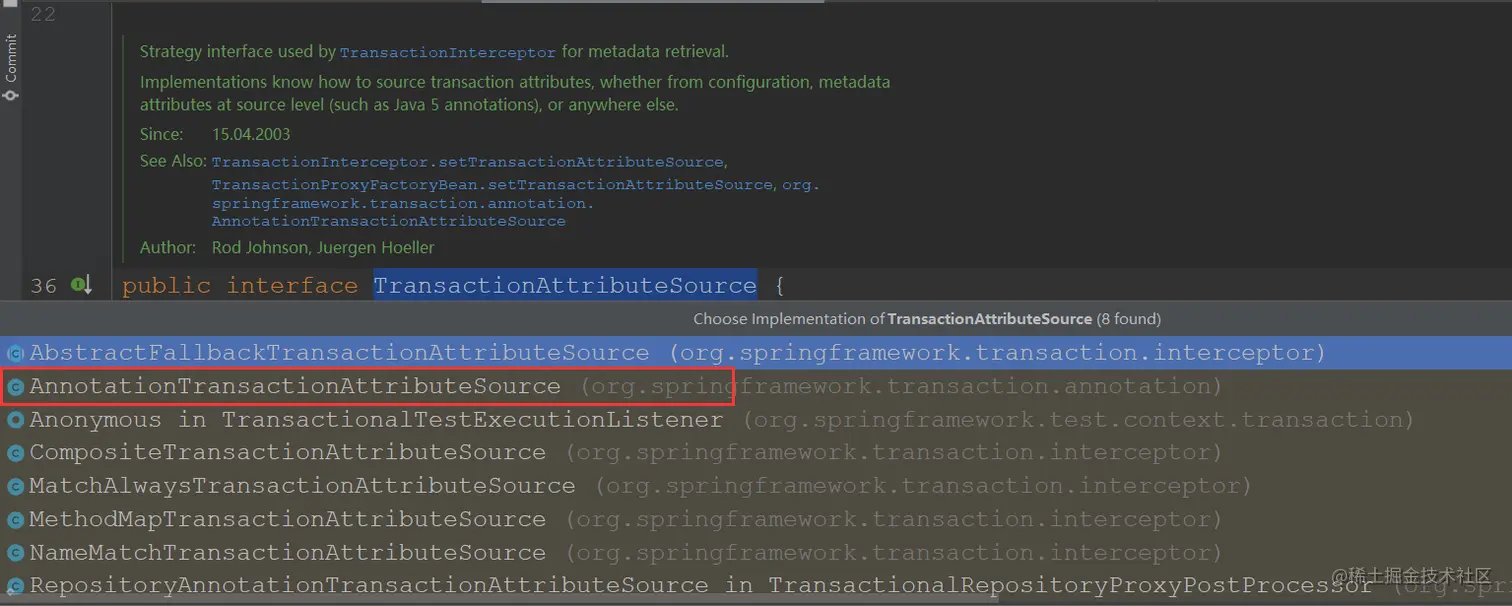Viewport: 1512px width, 606px height.
Task: Click the class icon beside RepositoryAnnotationTransactionAttributeSource
Action: [x=15, y=586]
